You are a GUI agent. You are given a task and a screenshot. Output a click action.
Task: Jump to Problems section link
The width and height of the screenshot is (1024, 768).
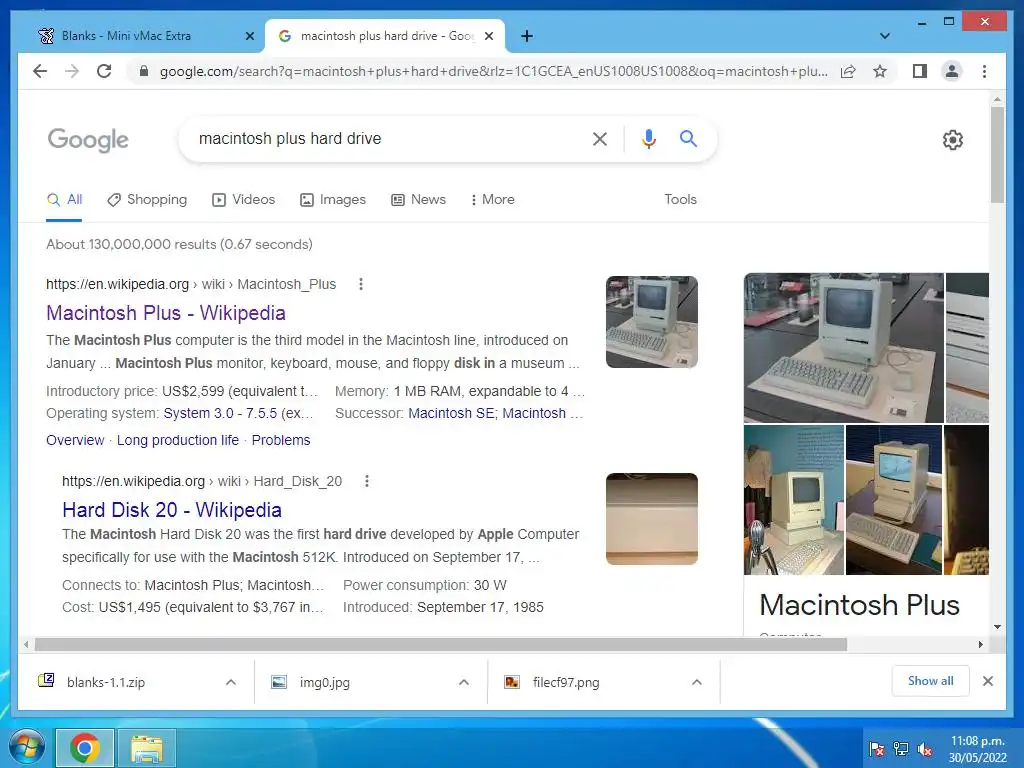[x=281, y=440]
